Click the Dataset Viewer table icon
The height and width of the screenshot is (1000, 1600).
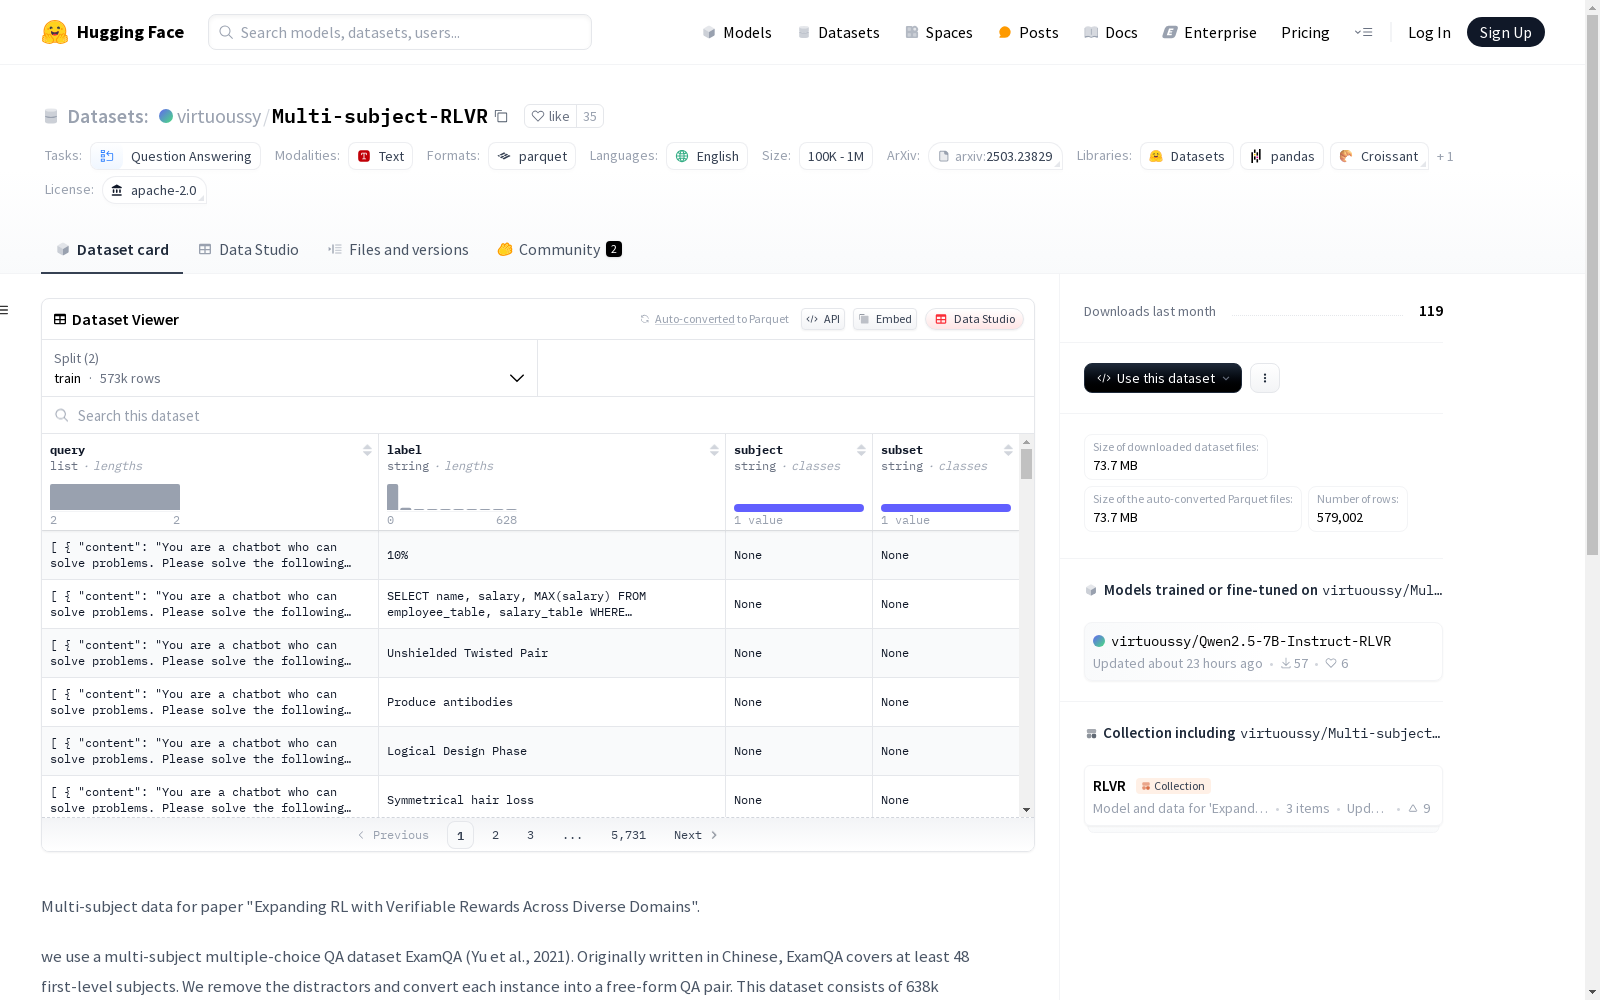[60, 320]
